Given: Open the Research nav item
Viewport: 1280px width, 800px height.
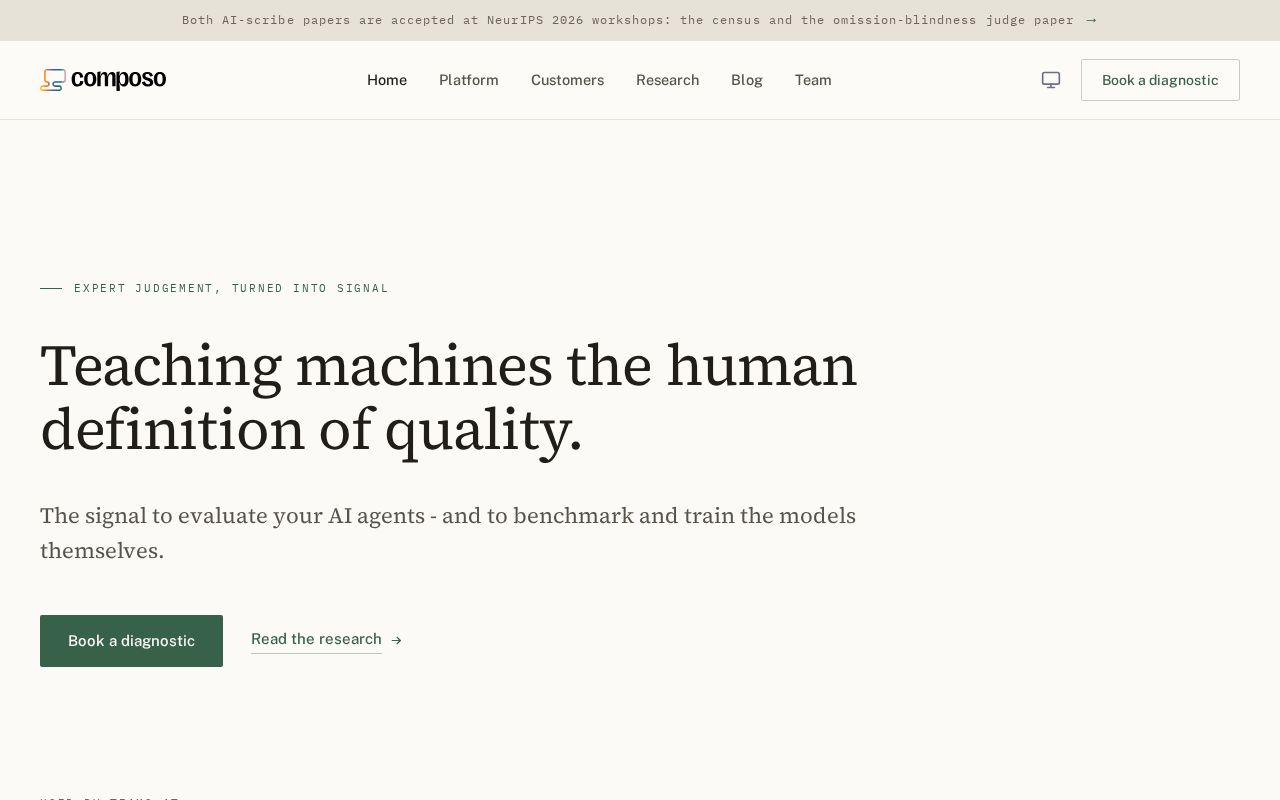Looking at the screenshot, I should click(x=667, y=80).
